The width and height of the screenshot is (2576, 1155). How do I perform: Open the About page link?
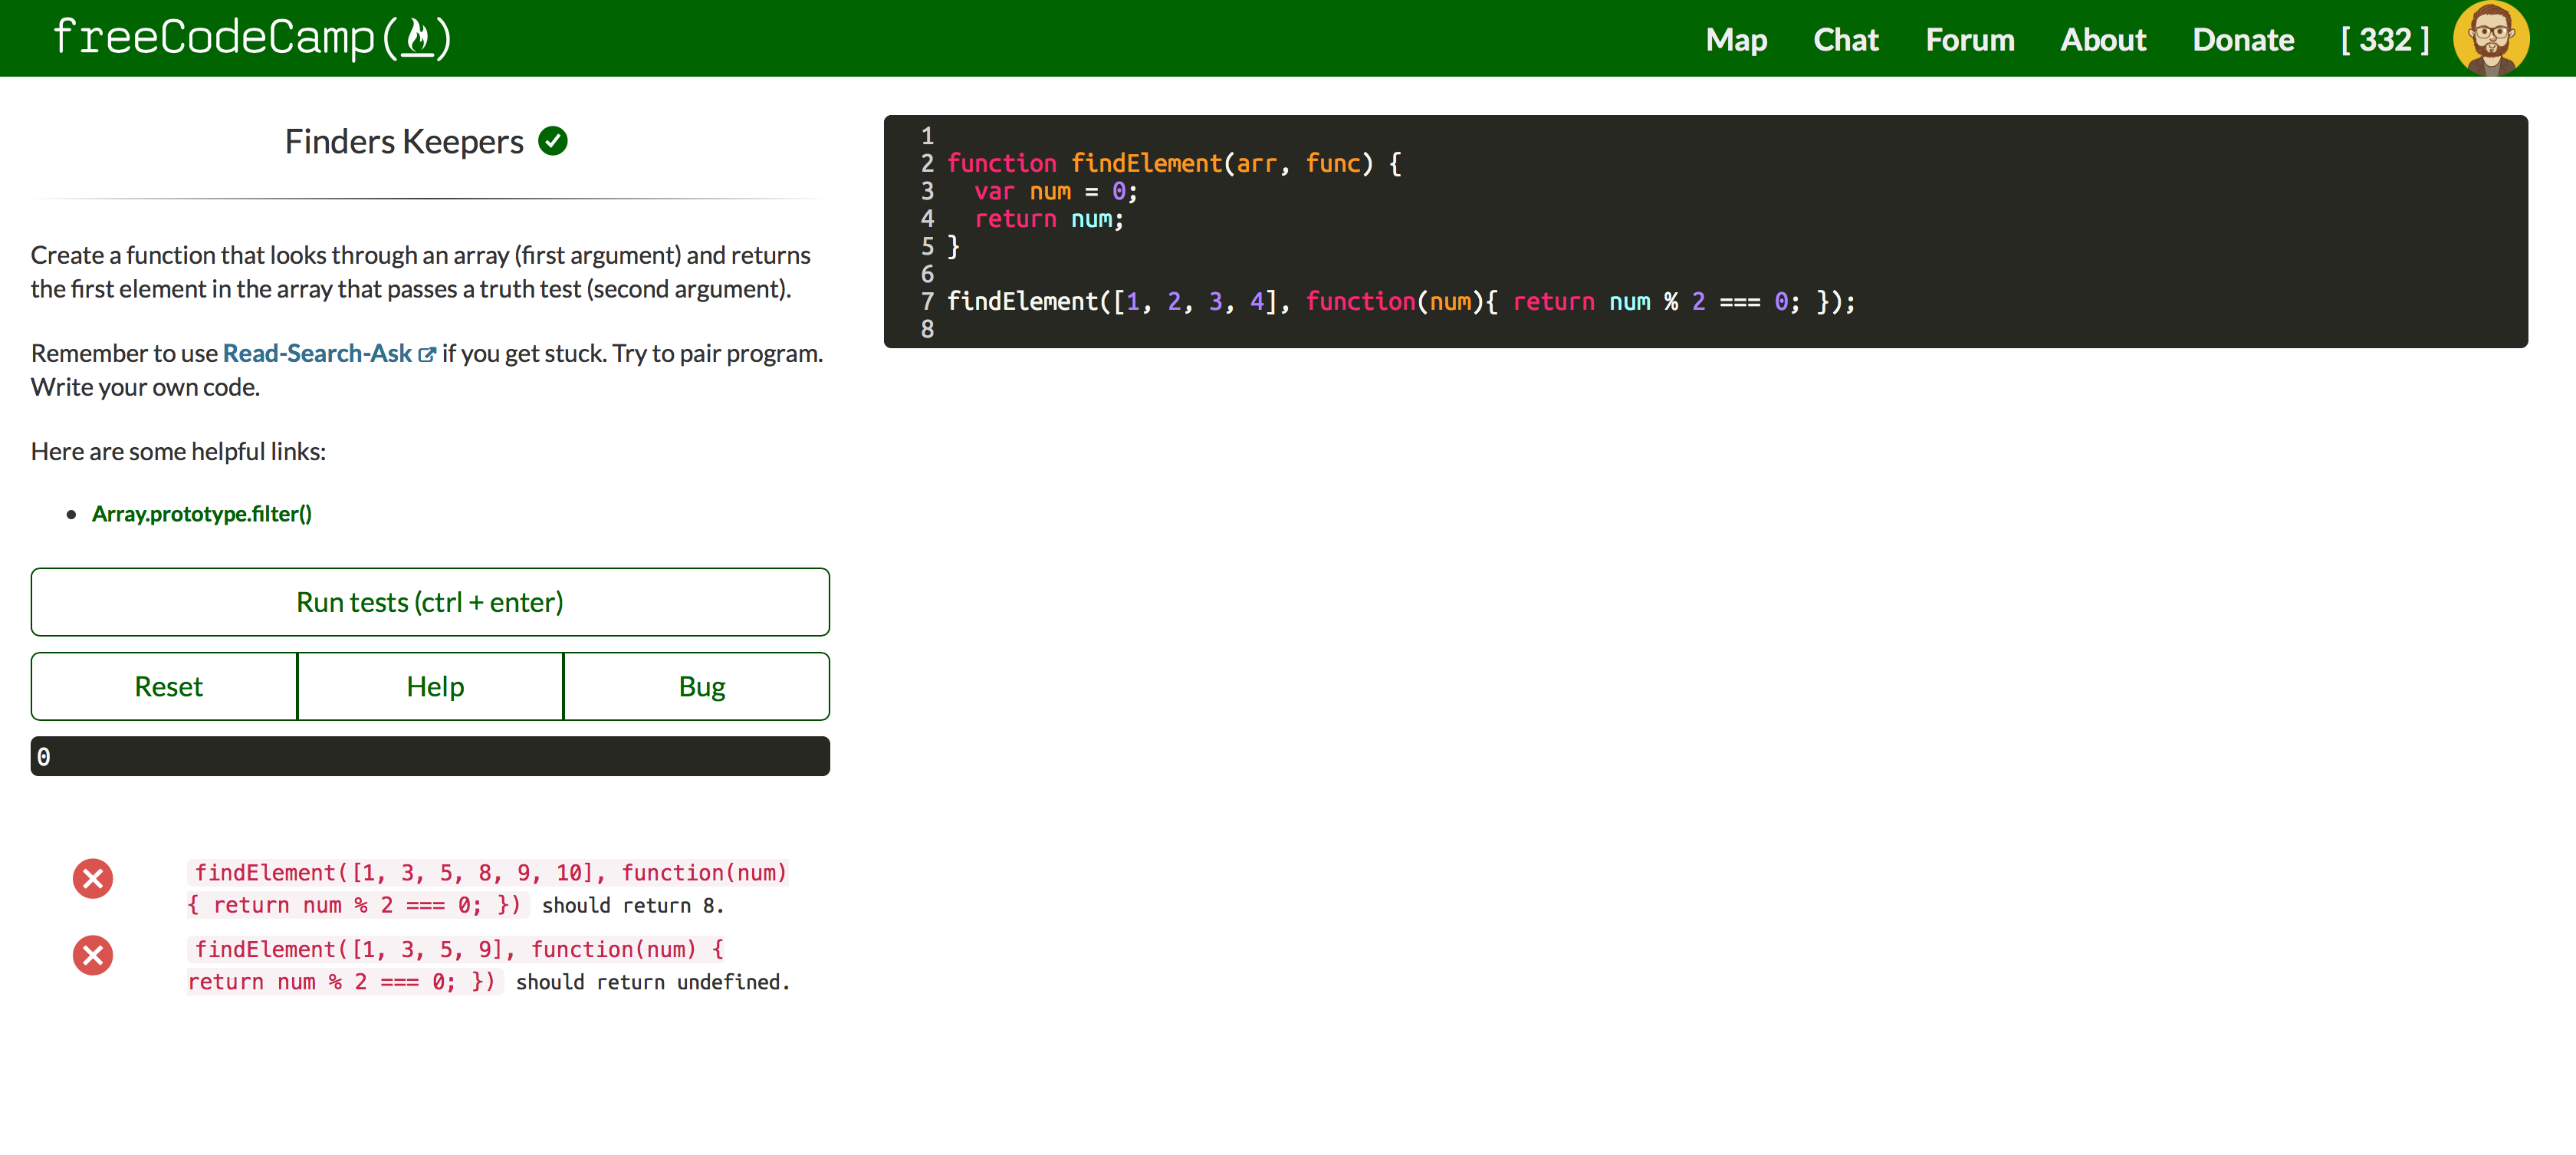[x=2102, y=39]
